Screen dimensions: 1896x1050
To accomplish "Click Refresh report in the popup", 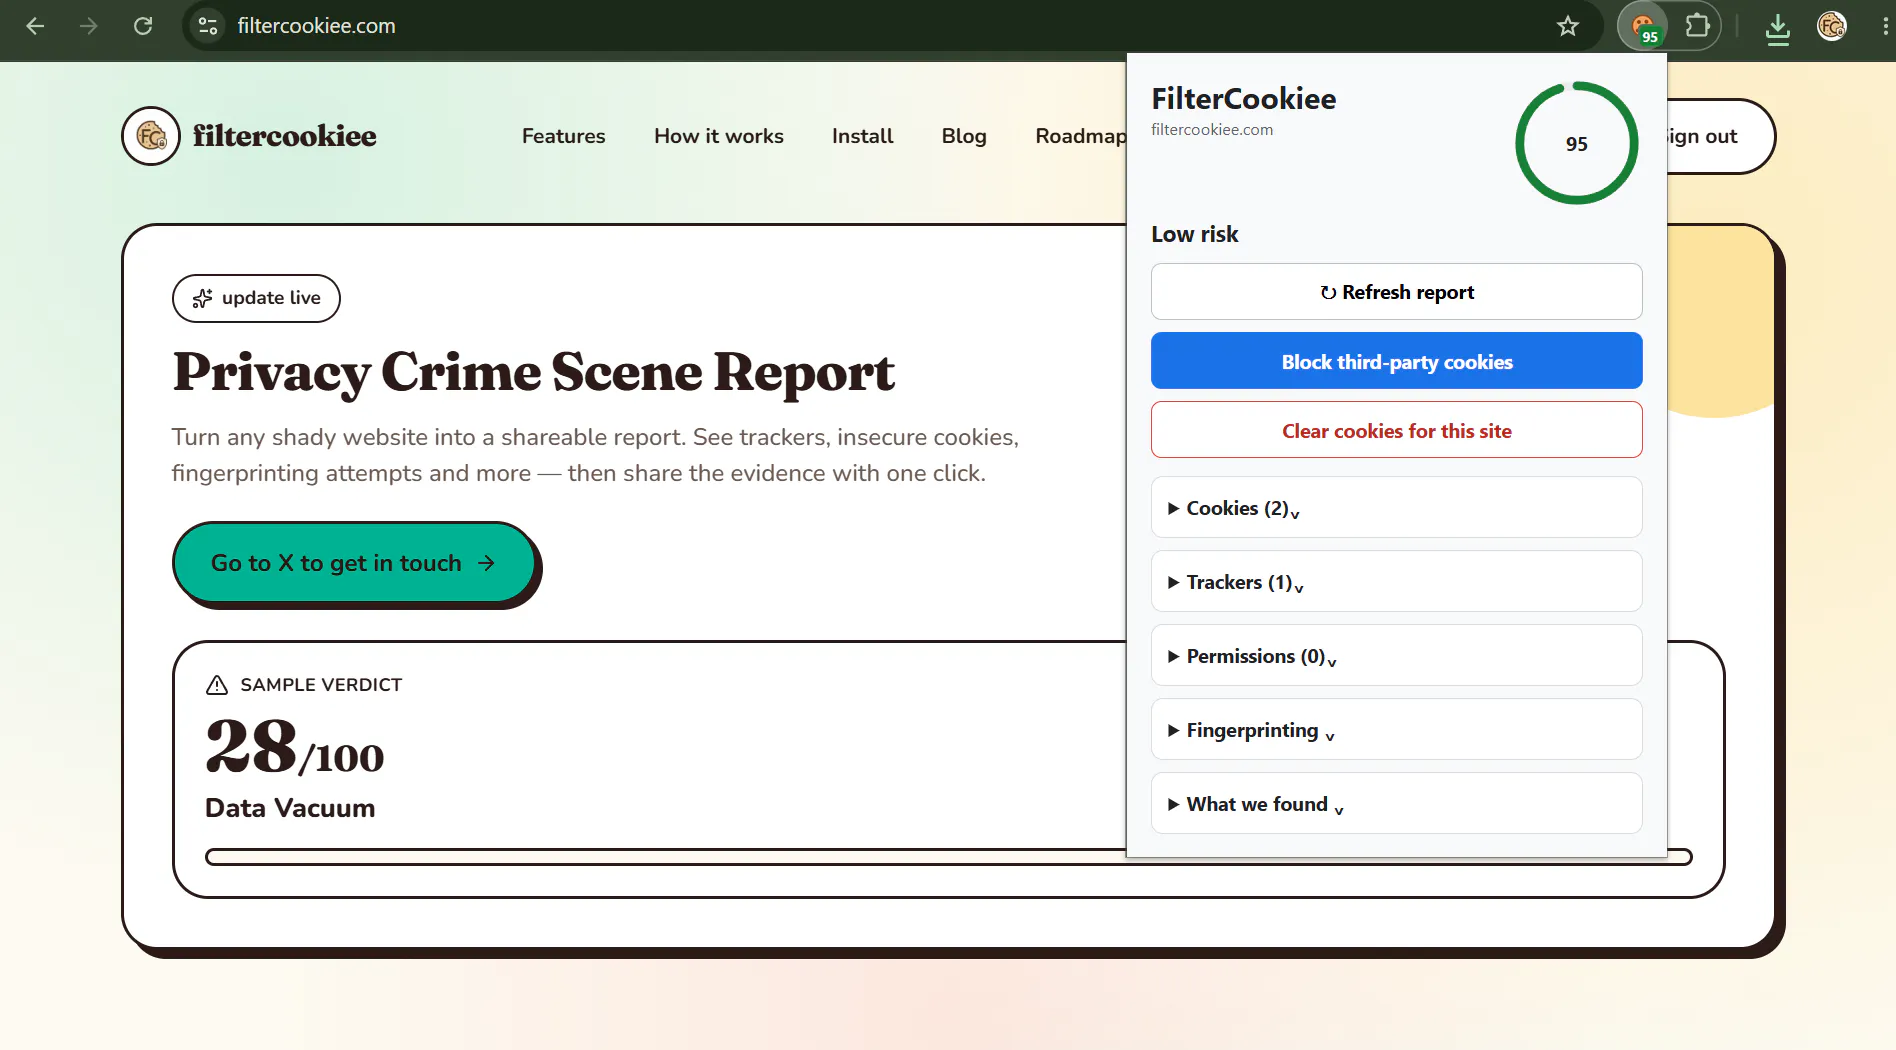I will (x=1396, y=292).
